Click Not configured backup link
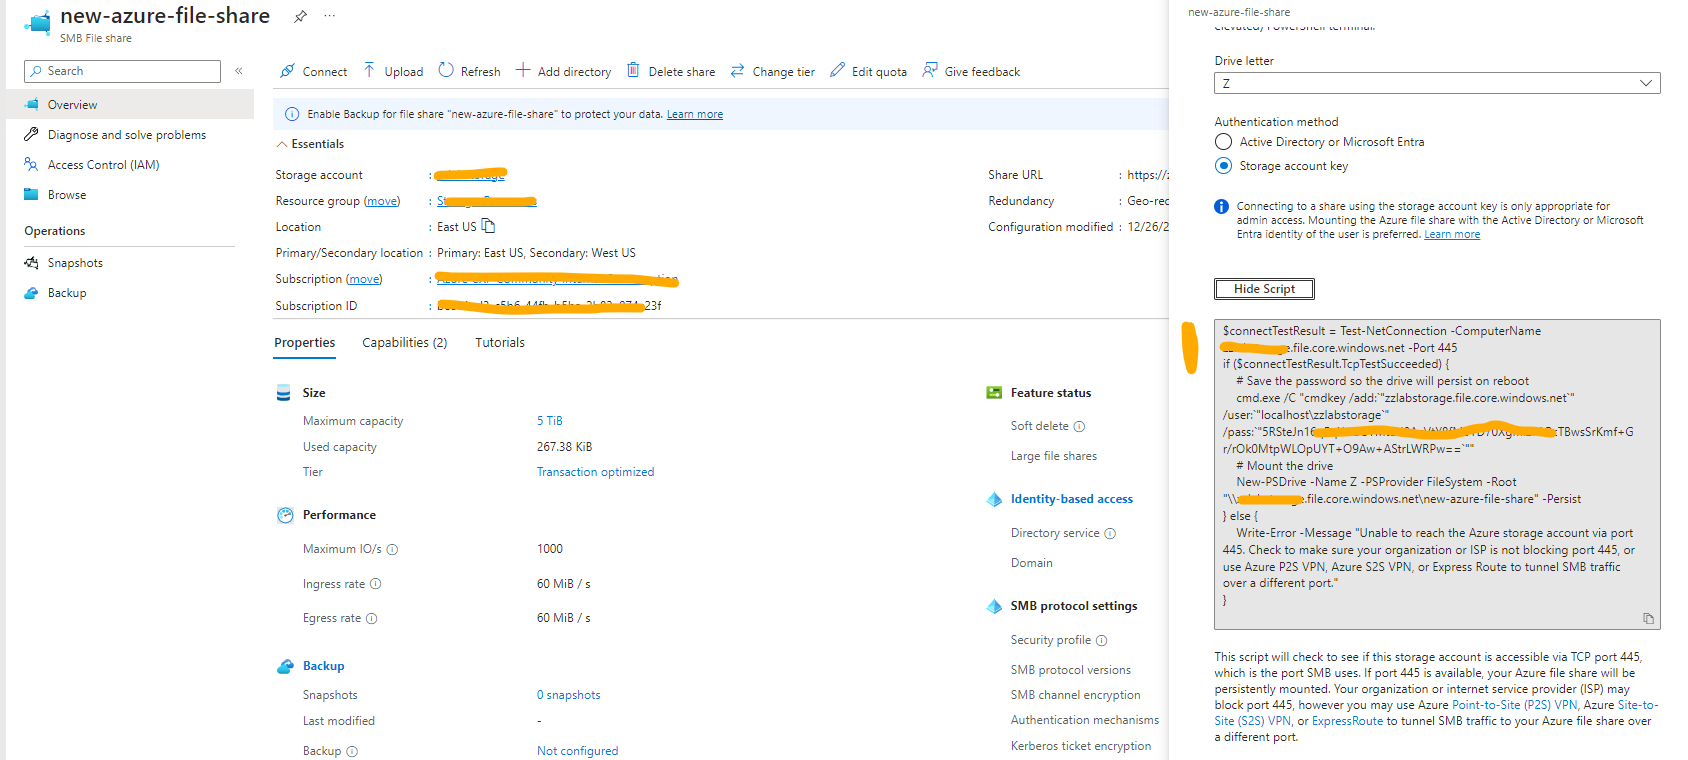The image size is (1688, 760). pos(577,751)
